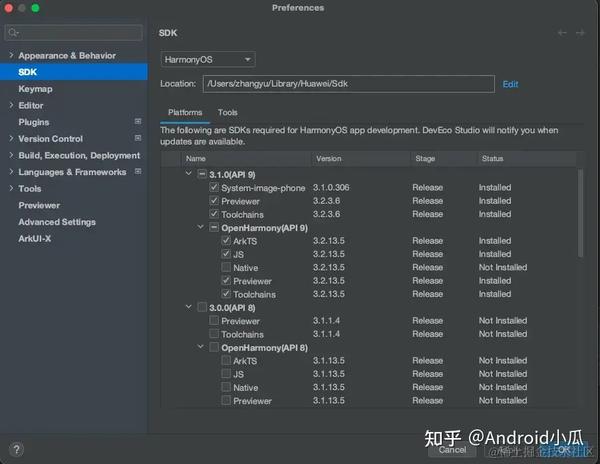Uncheck System-image-phone 3.1.0.306

coord(214,187)
